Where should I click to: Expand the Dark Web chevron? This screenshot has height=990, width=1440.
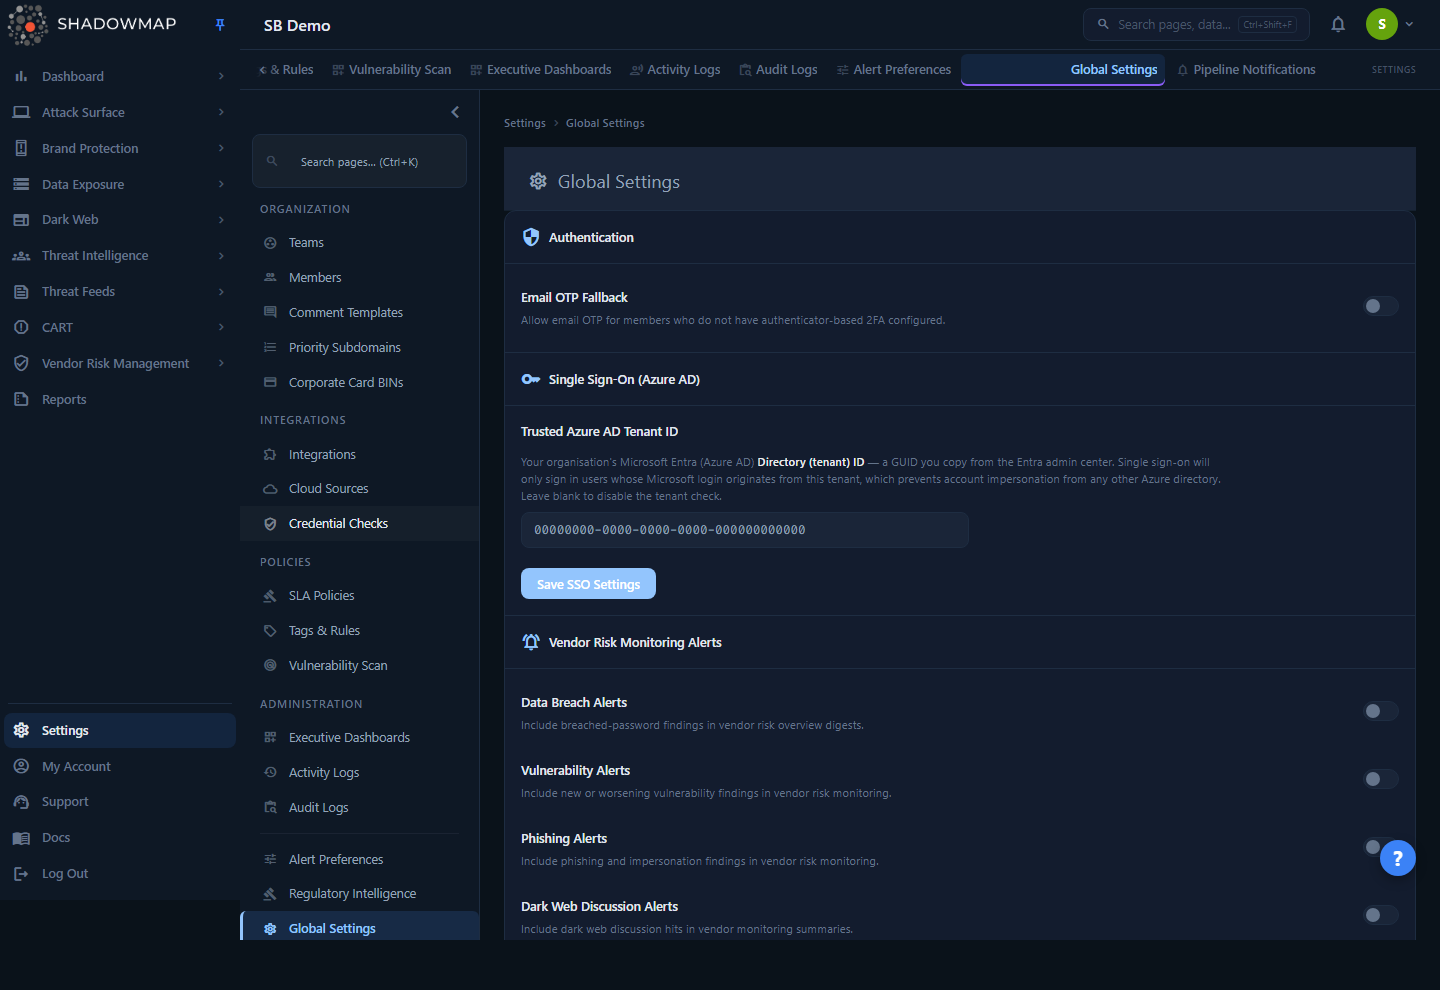click(221, 220)
